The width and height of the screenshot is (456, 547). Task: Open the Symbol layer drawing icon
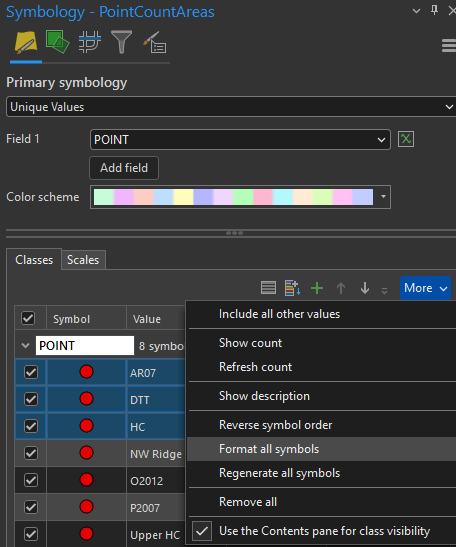coord(90,42)
